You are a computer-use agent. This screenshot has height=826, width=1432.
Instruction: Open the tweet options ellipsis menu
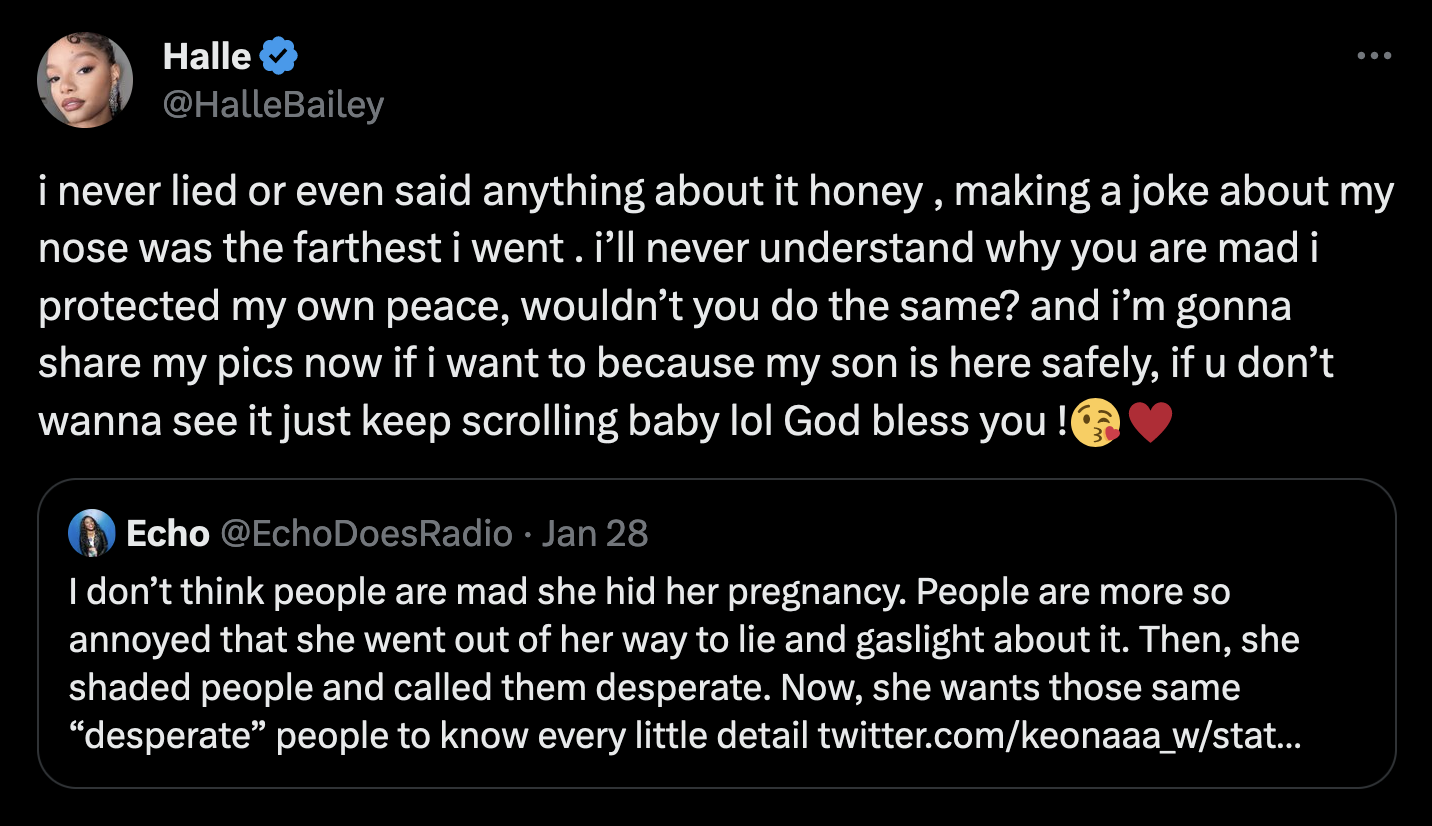[x=1374, y=57]
